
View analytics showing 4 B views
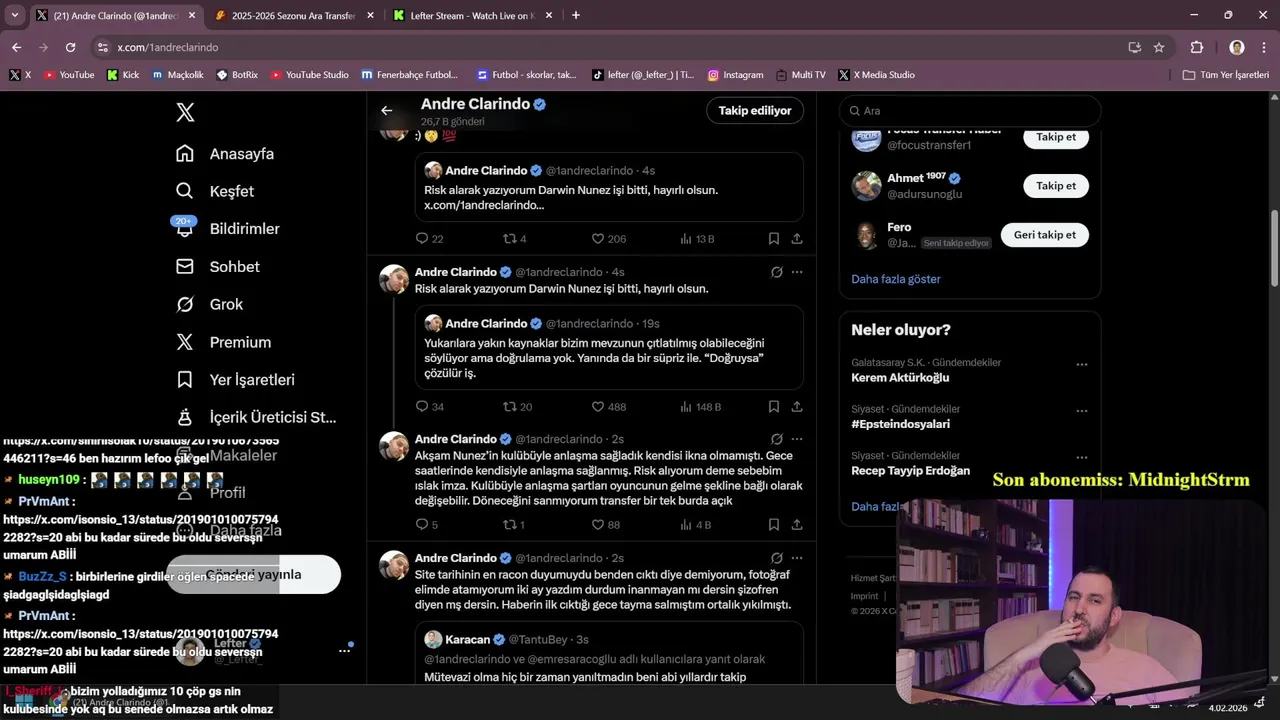point(695,525)
